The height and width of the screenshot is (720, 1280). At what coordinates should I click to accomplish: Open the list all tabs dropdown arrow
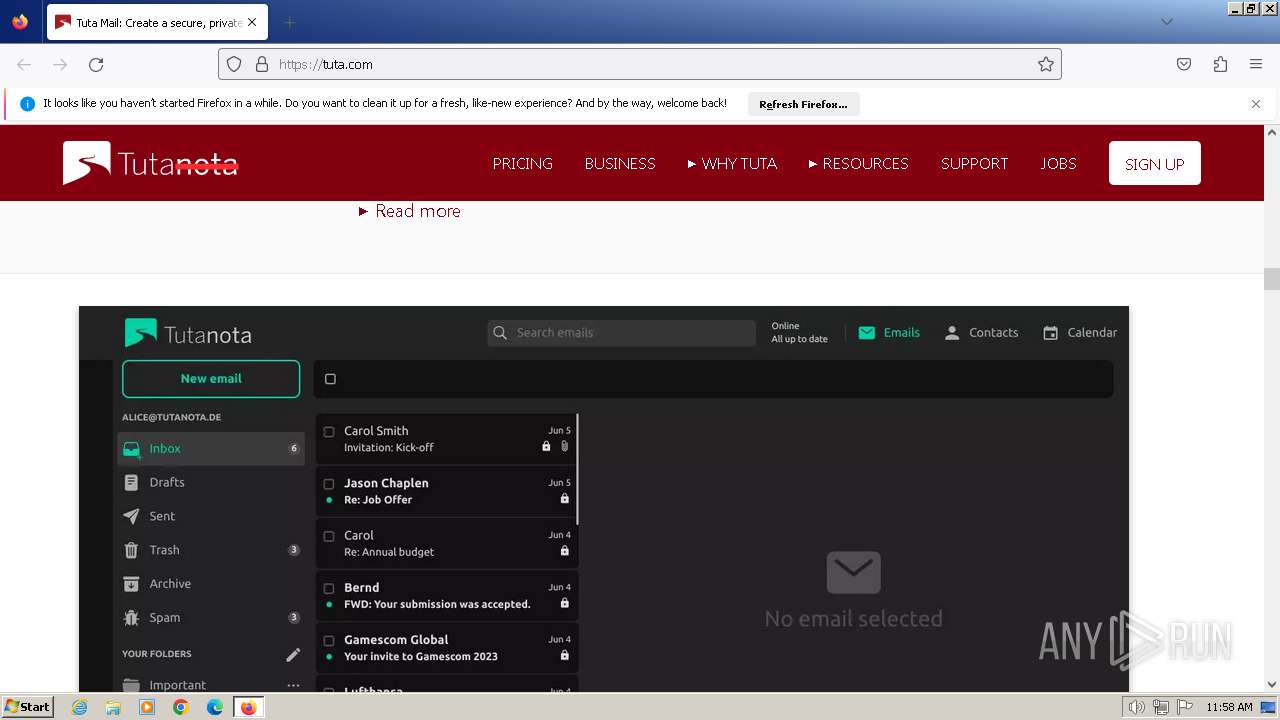click(x=1167, y=22)
